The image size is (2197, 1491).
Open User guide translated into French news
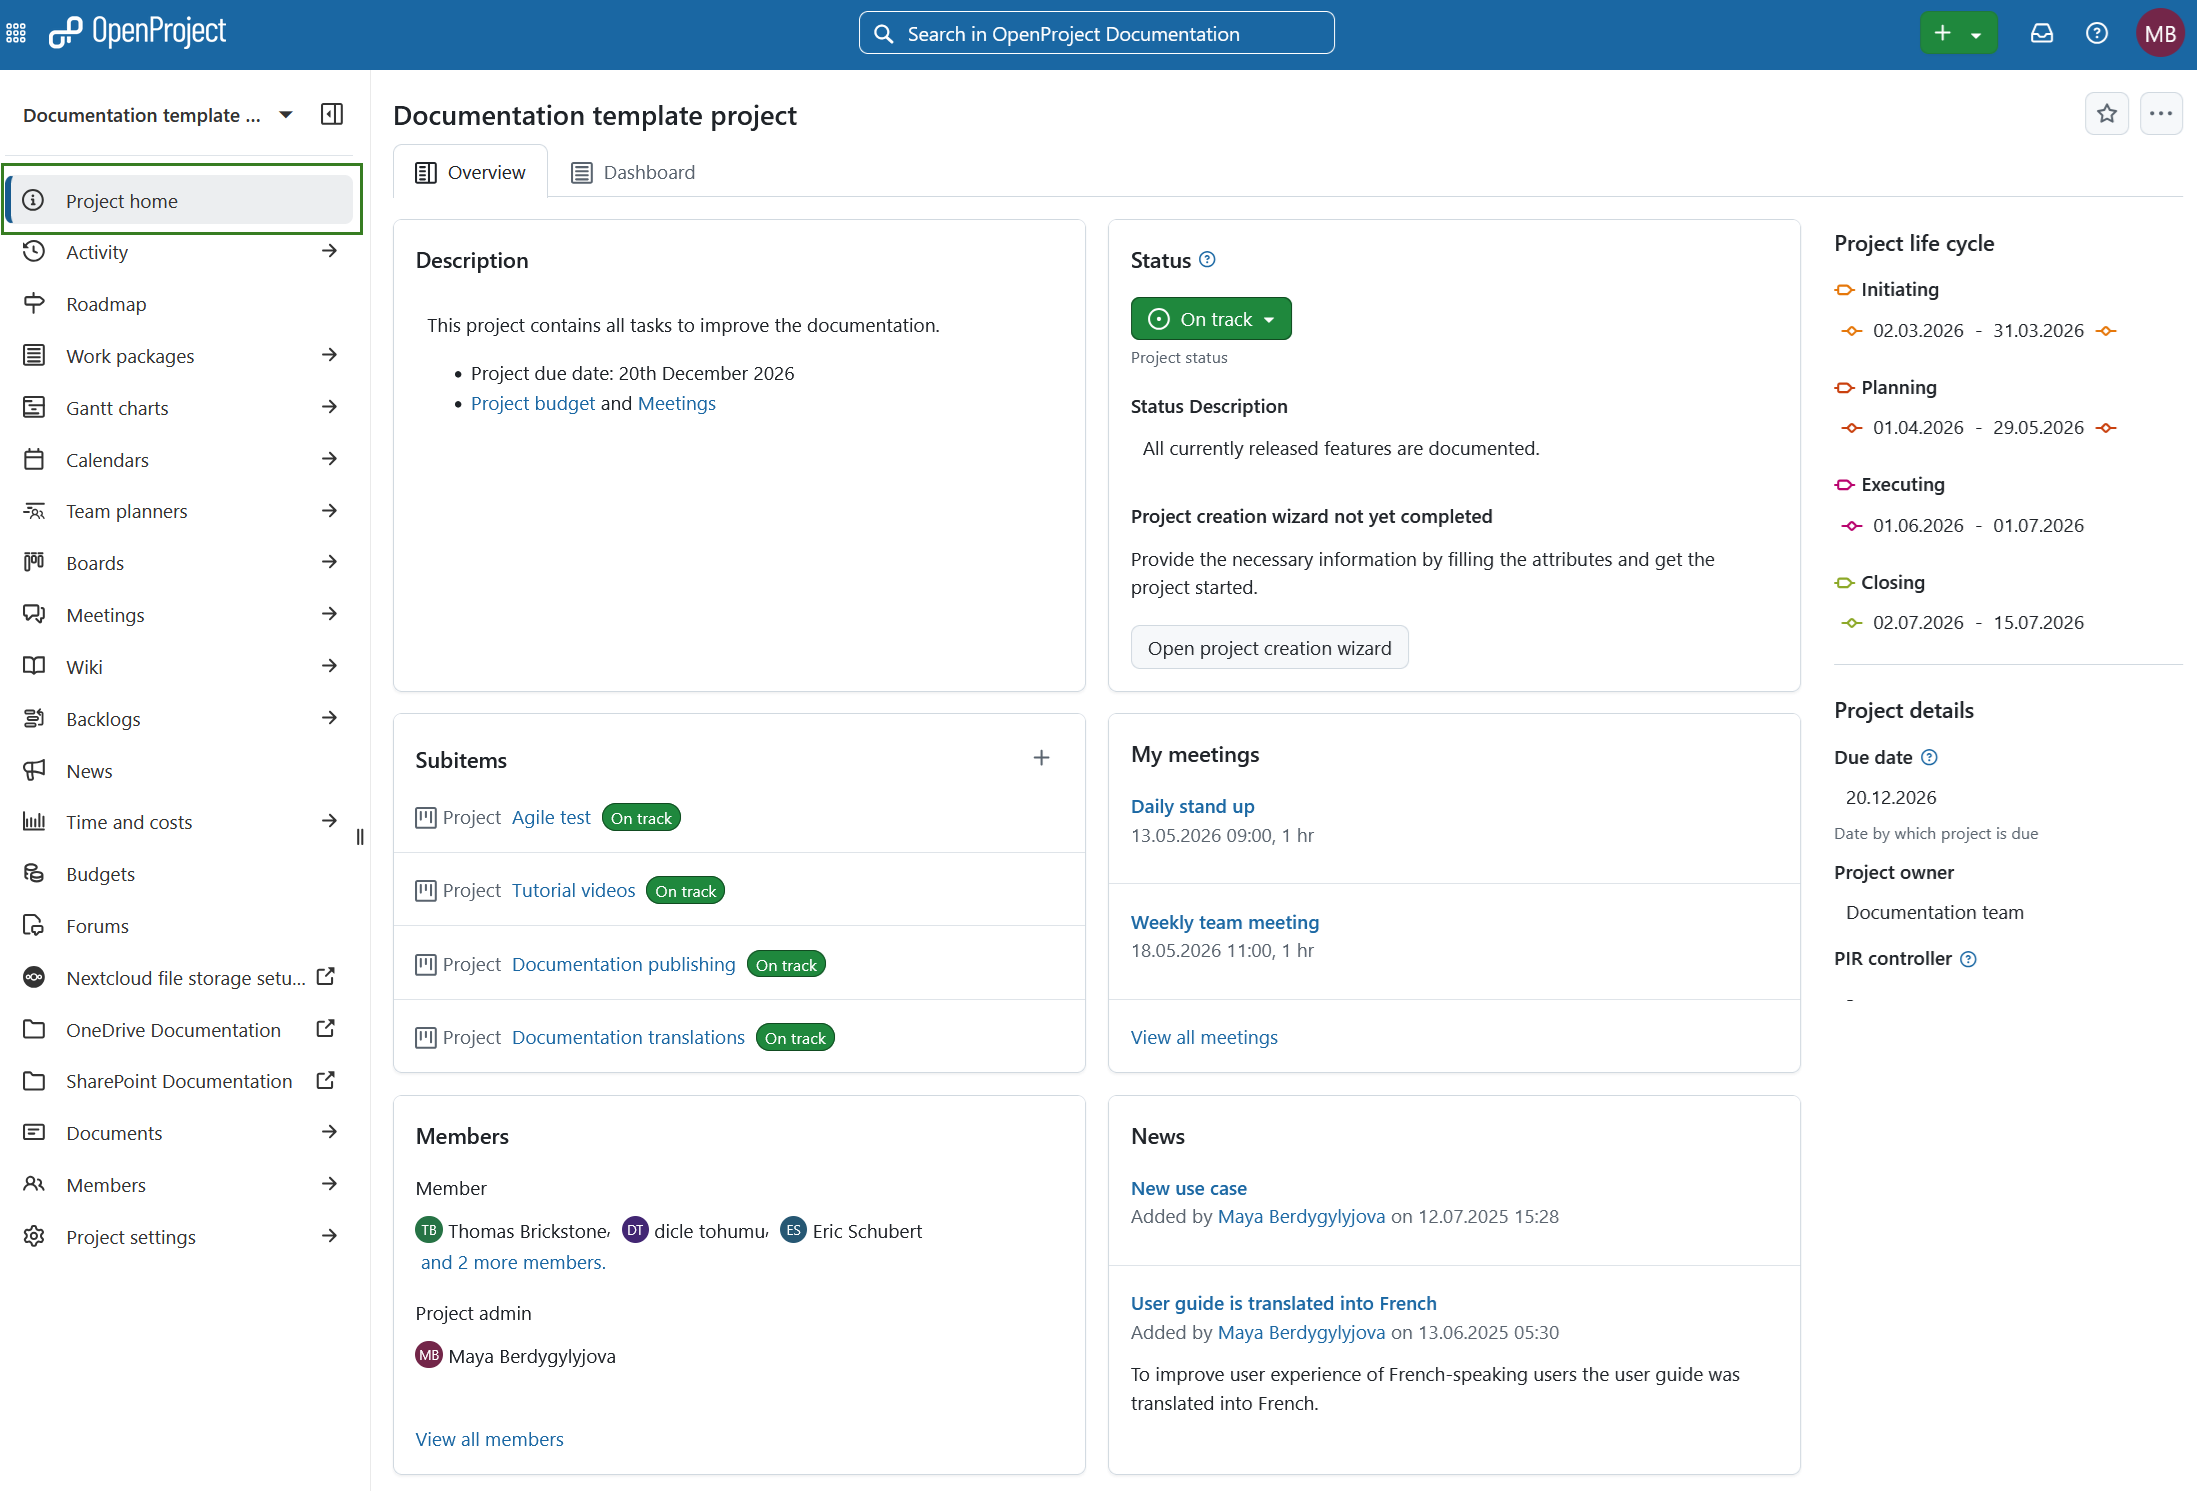click(1283, 1303)
